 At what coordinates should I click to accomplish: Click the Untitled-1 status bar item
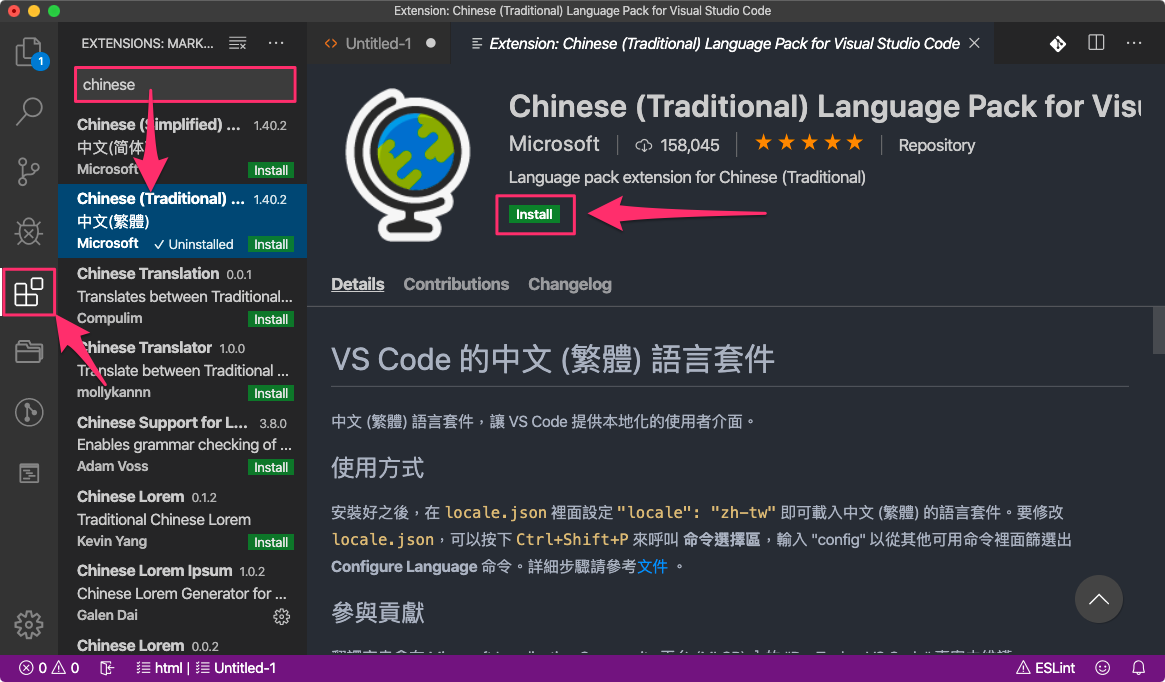point(236,668)
